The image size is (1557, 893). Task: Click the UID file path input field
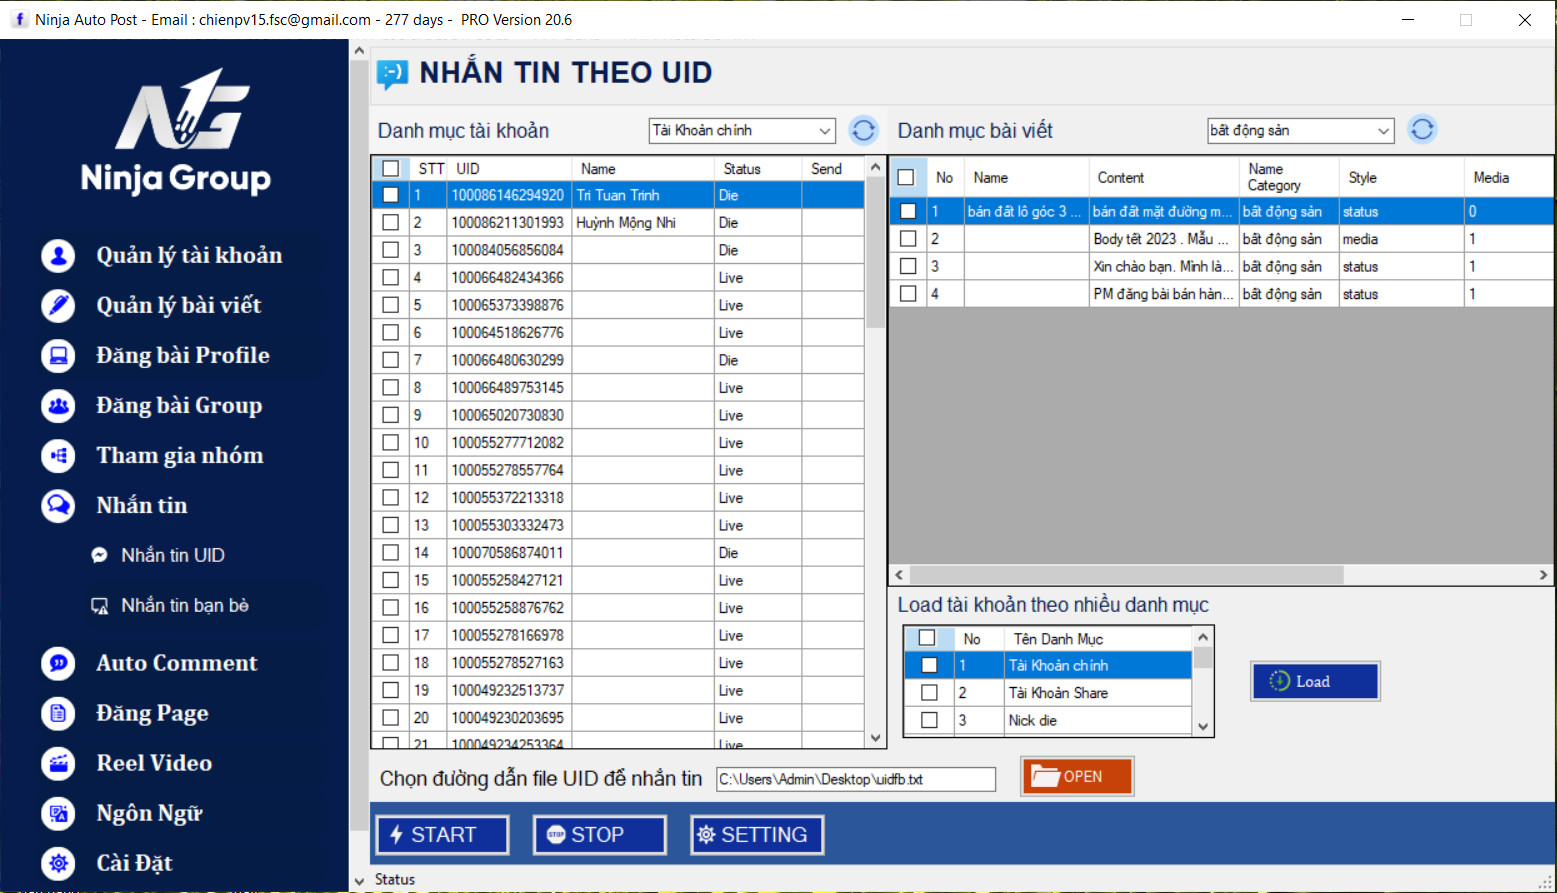coord(856,779)
